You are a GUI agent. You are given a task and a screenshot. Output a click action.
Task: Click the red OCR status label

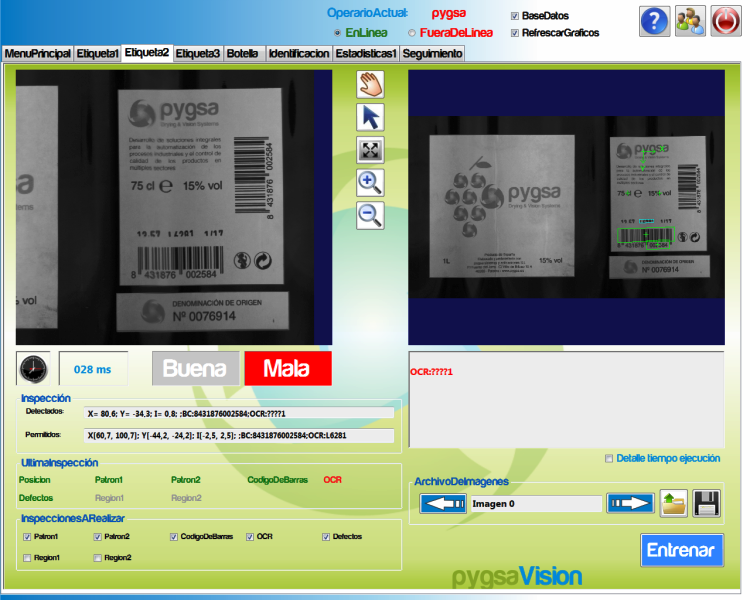(x=332, y=480)
